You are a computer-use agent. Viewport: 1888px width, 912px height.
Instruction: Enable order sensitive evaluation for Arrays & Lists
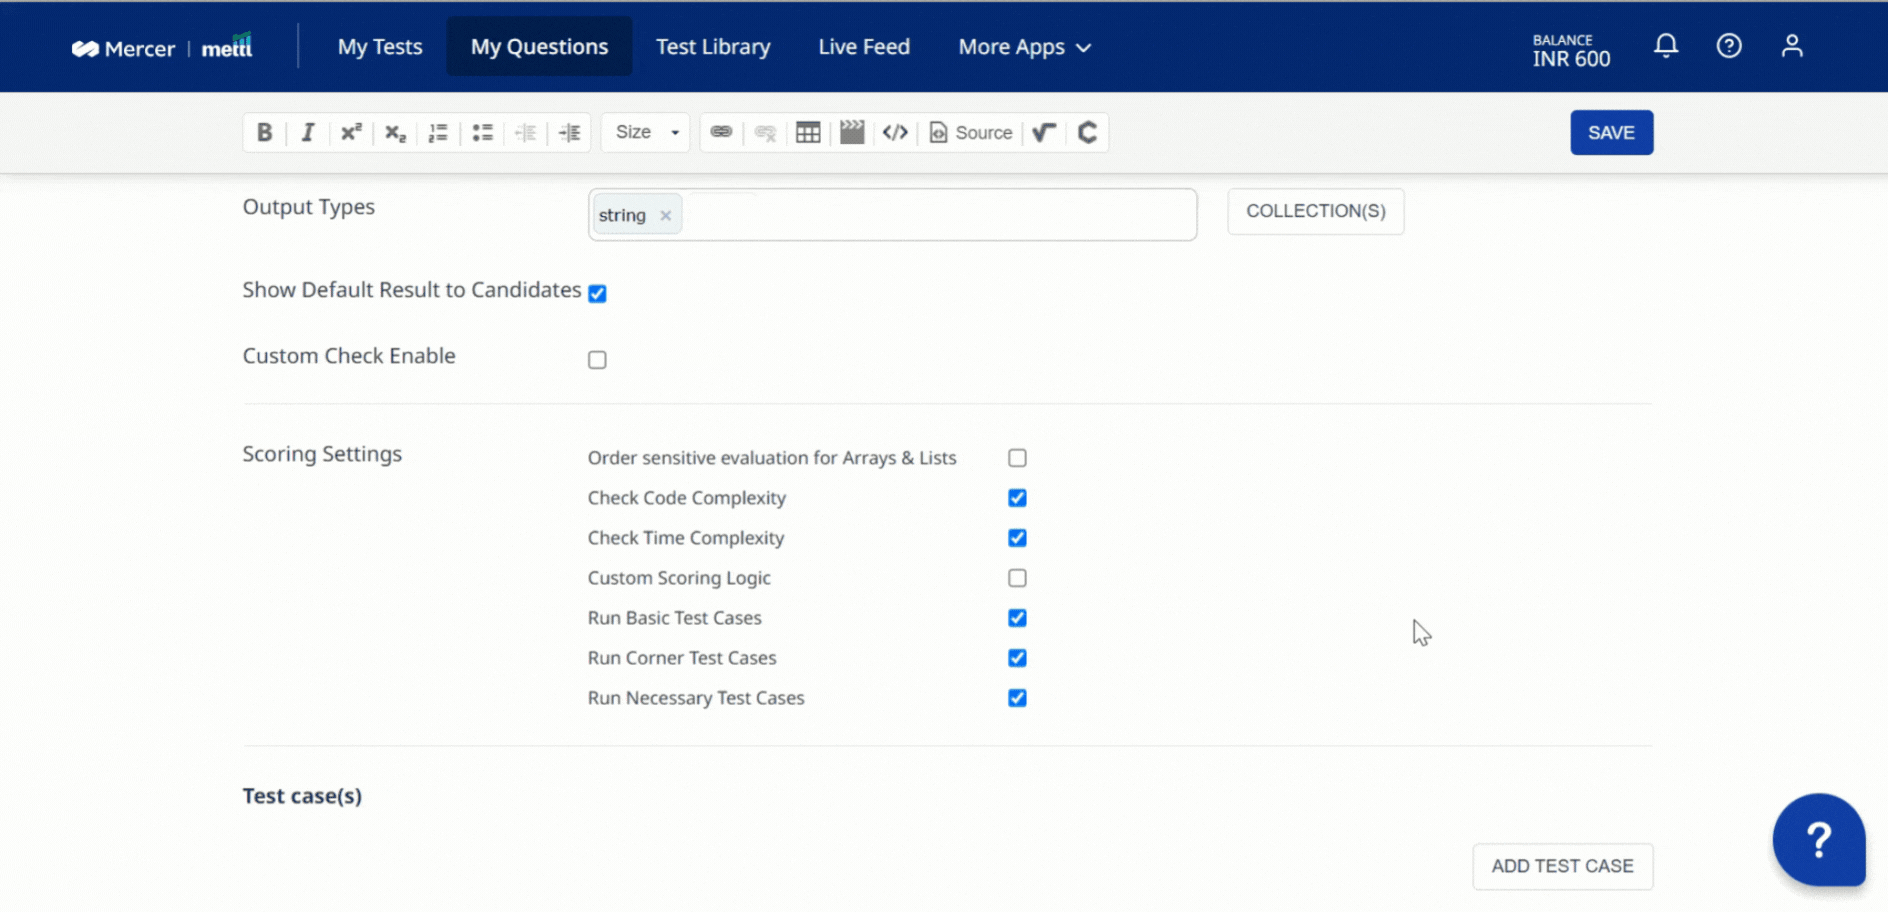click(1017, 458)
